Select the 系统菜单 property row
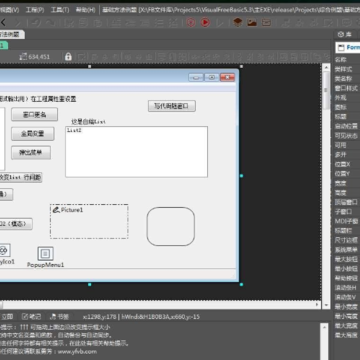360x360 pixels. (347, 250)
